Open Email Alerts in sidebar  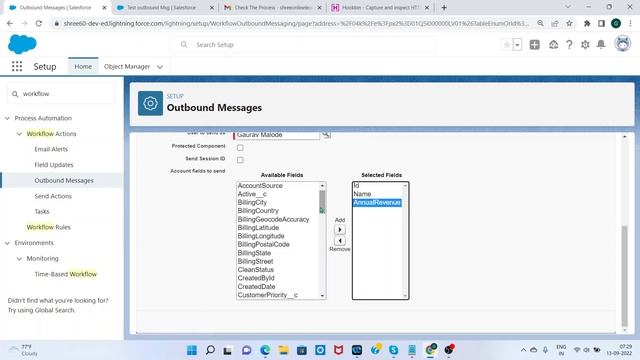click(51, 149)
